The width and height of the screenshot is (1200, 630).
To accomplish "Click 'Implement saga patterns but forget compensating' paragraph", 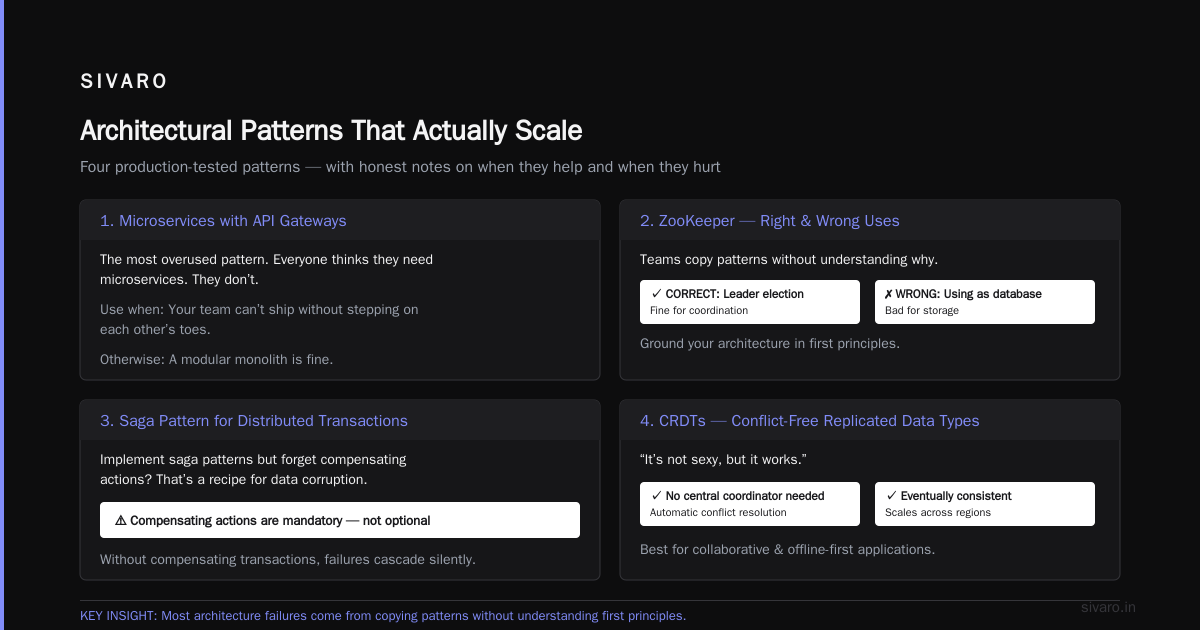I will (253, 470).
